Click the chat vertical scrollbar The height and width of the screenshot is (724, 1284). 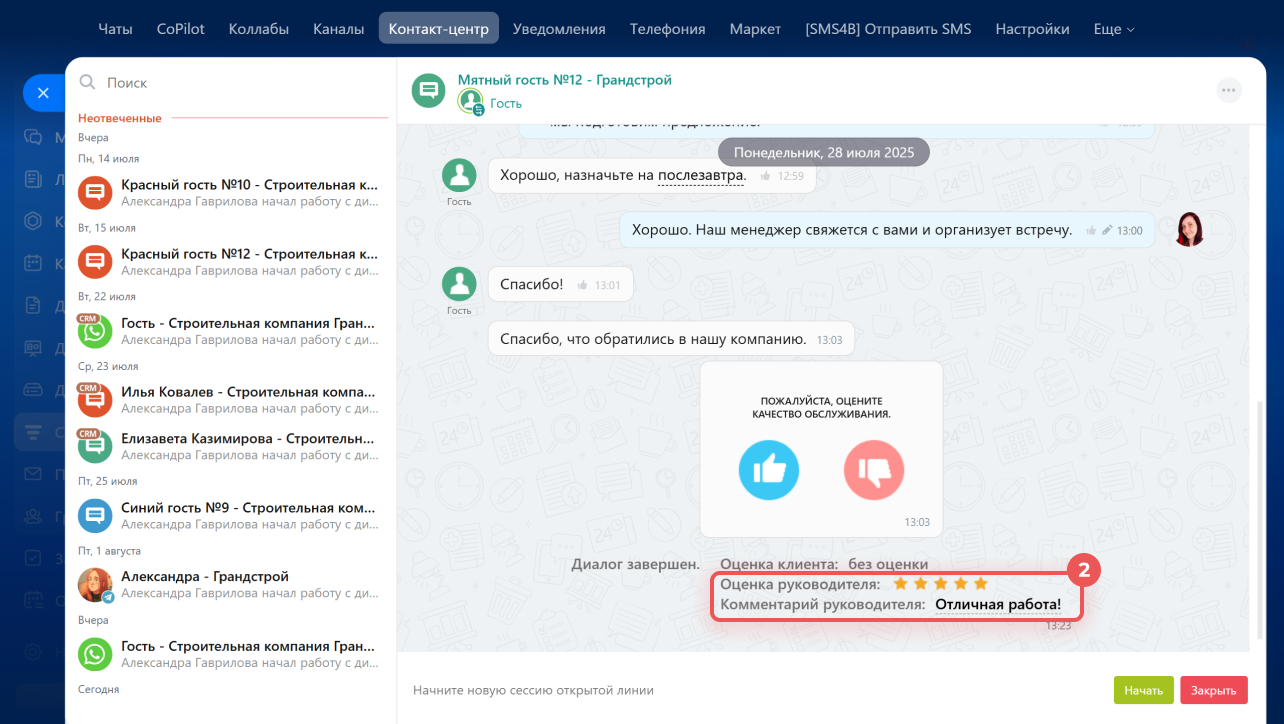click(1258, 520)
